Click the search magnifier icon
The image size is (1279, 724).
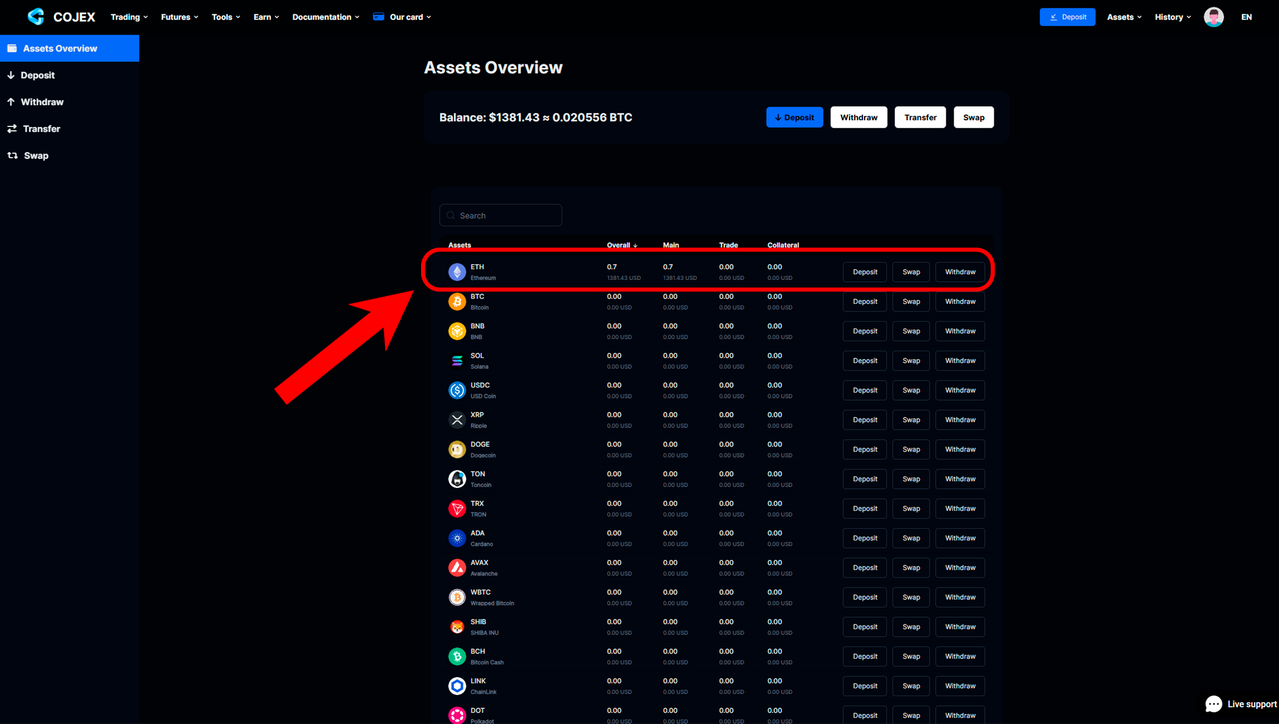click(x=451, y=215)
